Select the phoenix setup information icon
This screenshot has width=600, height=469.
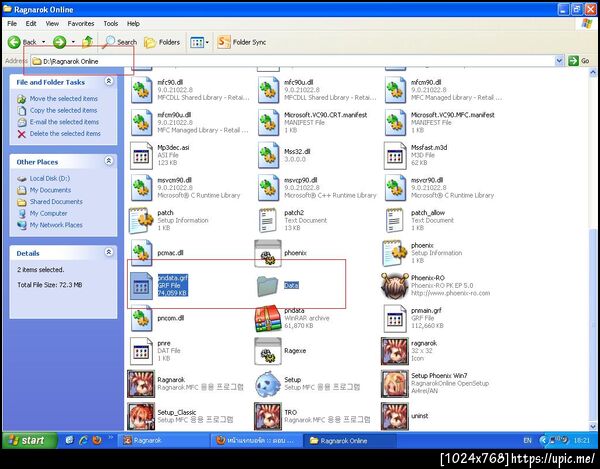(x=395, y=253)
